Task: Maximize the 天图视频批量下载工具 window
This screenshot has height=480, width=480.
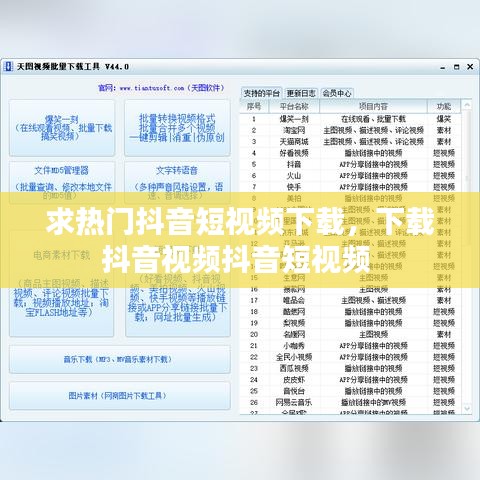Action: [x=456, y=67]
